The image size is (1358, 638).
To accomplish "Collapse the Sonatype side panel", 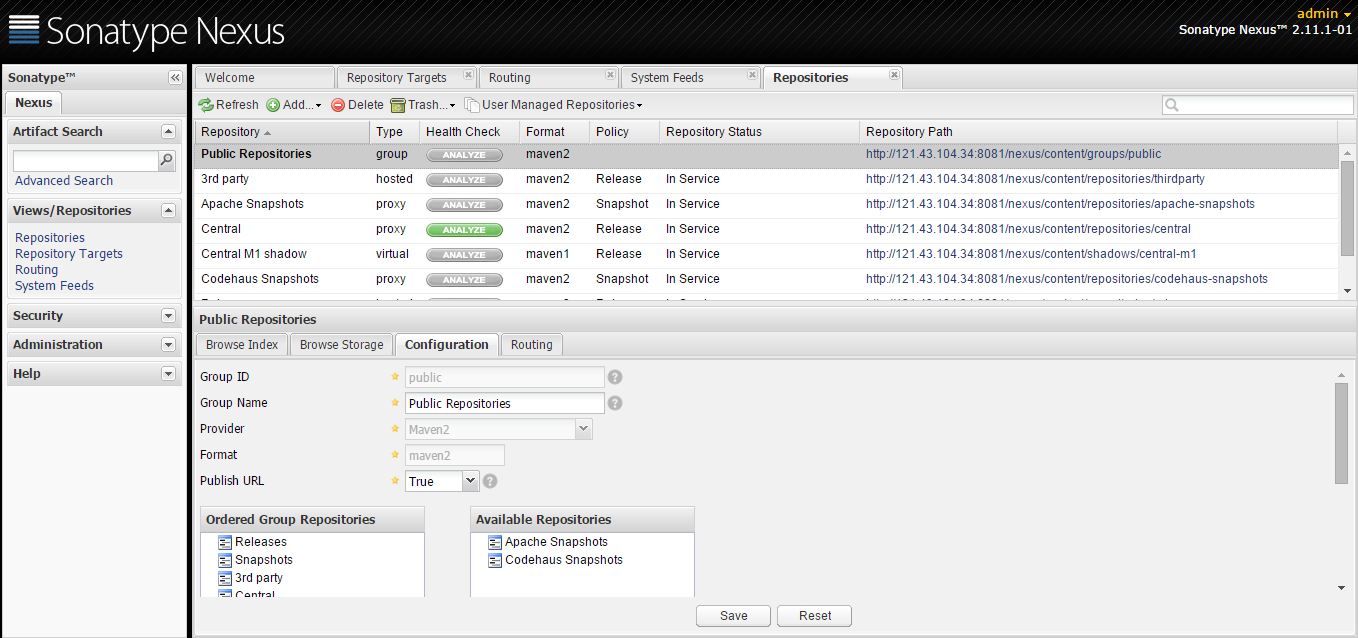I will [175, 78].
